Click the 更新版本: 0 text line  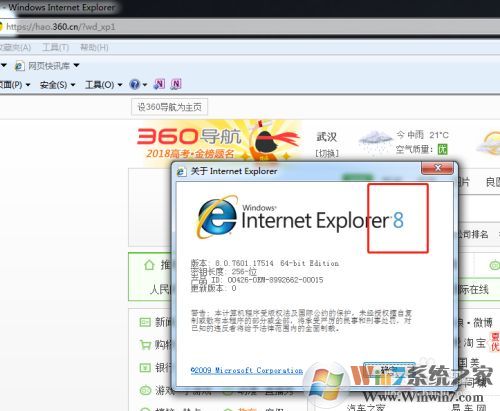(213, 288)
